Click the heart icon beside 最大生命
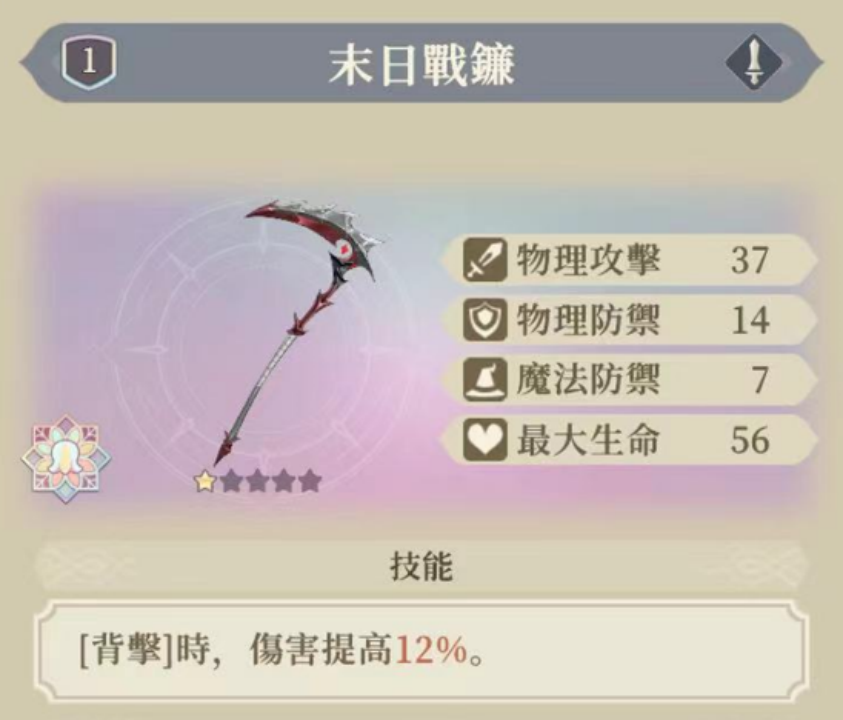843x720 pixels. (x=484, y=439)
